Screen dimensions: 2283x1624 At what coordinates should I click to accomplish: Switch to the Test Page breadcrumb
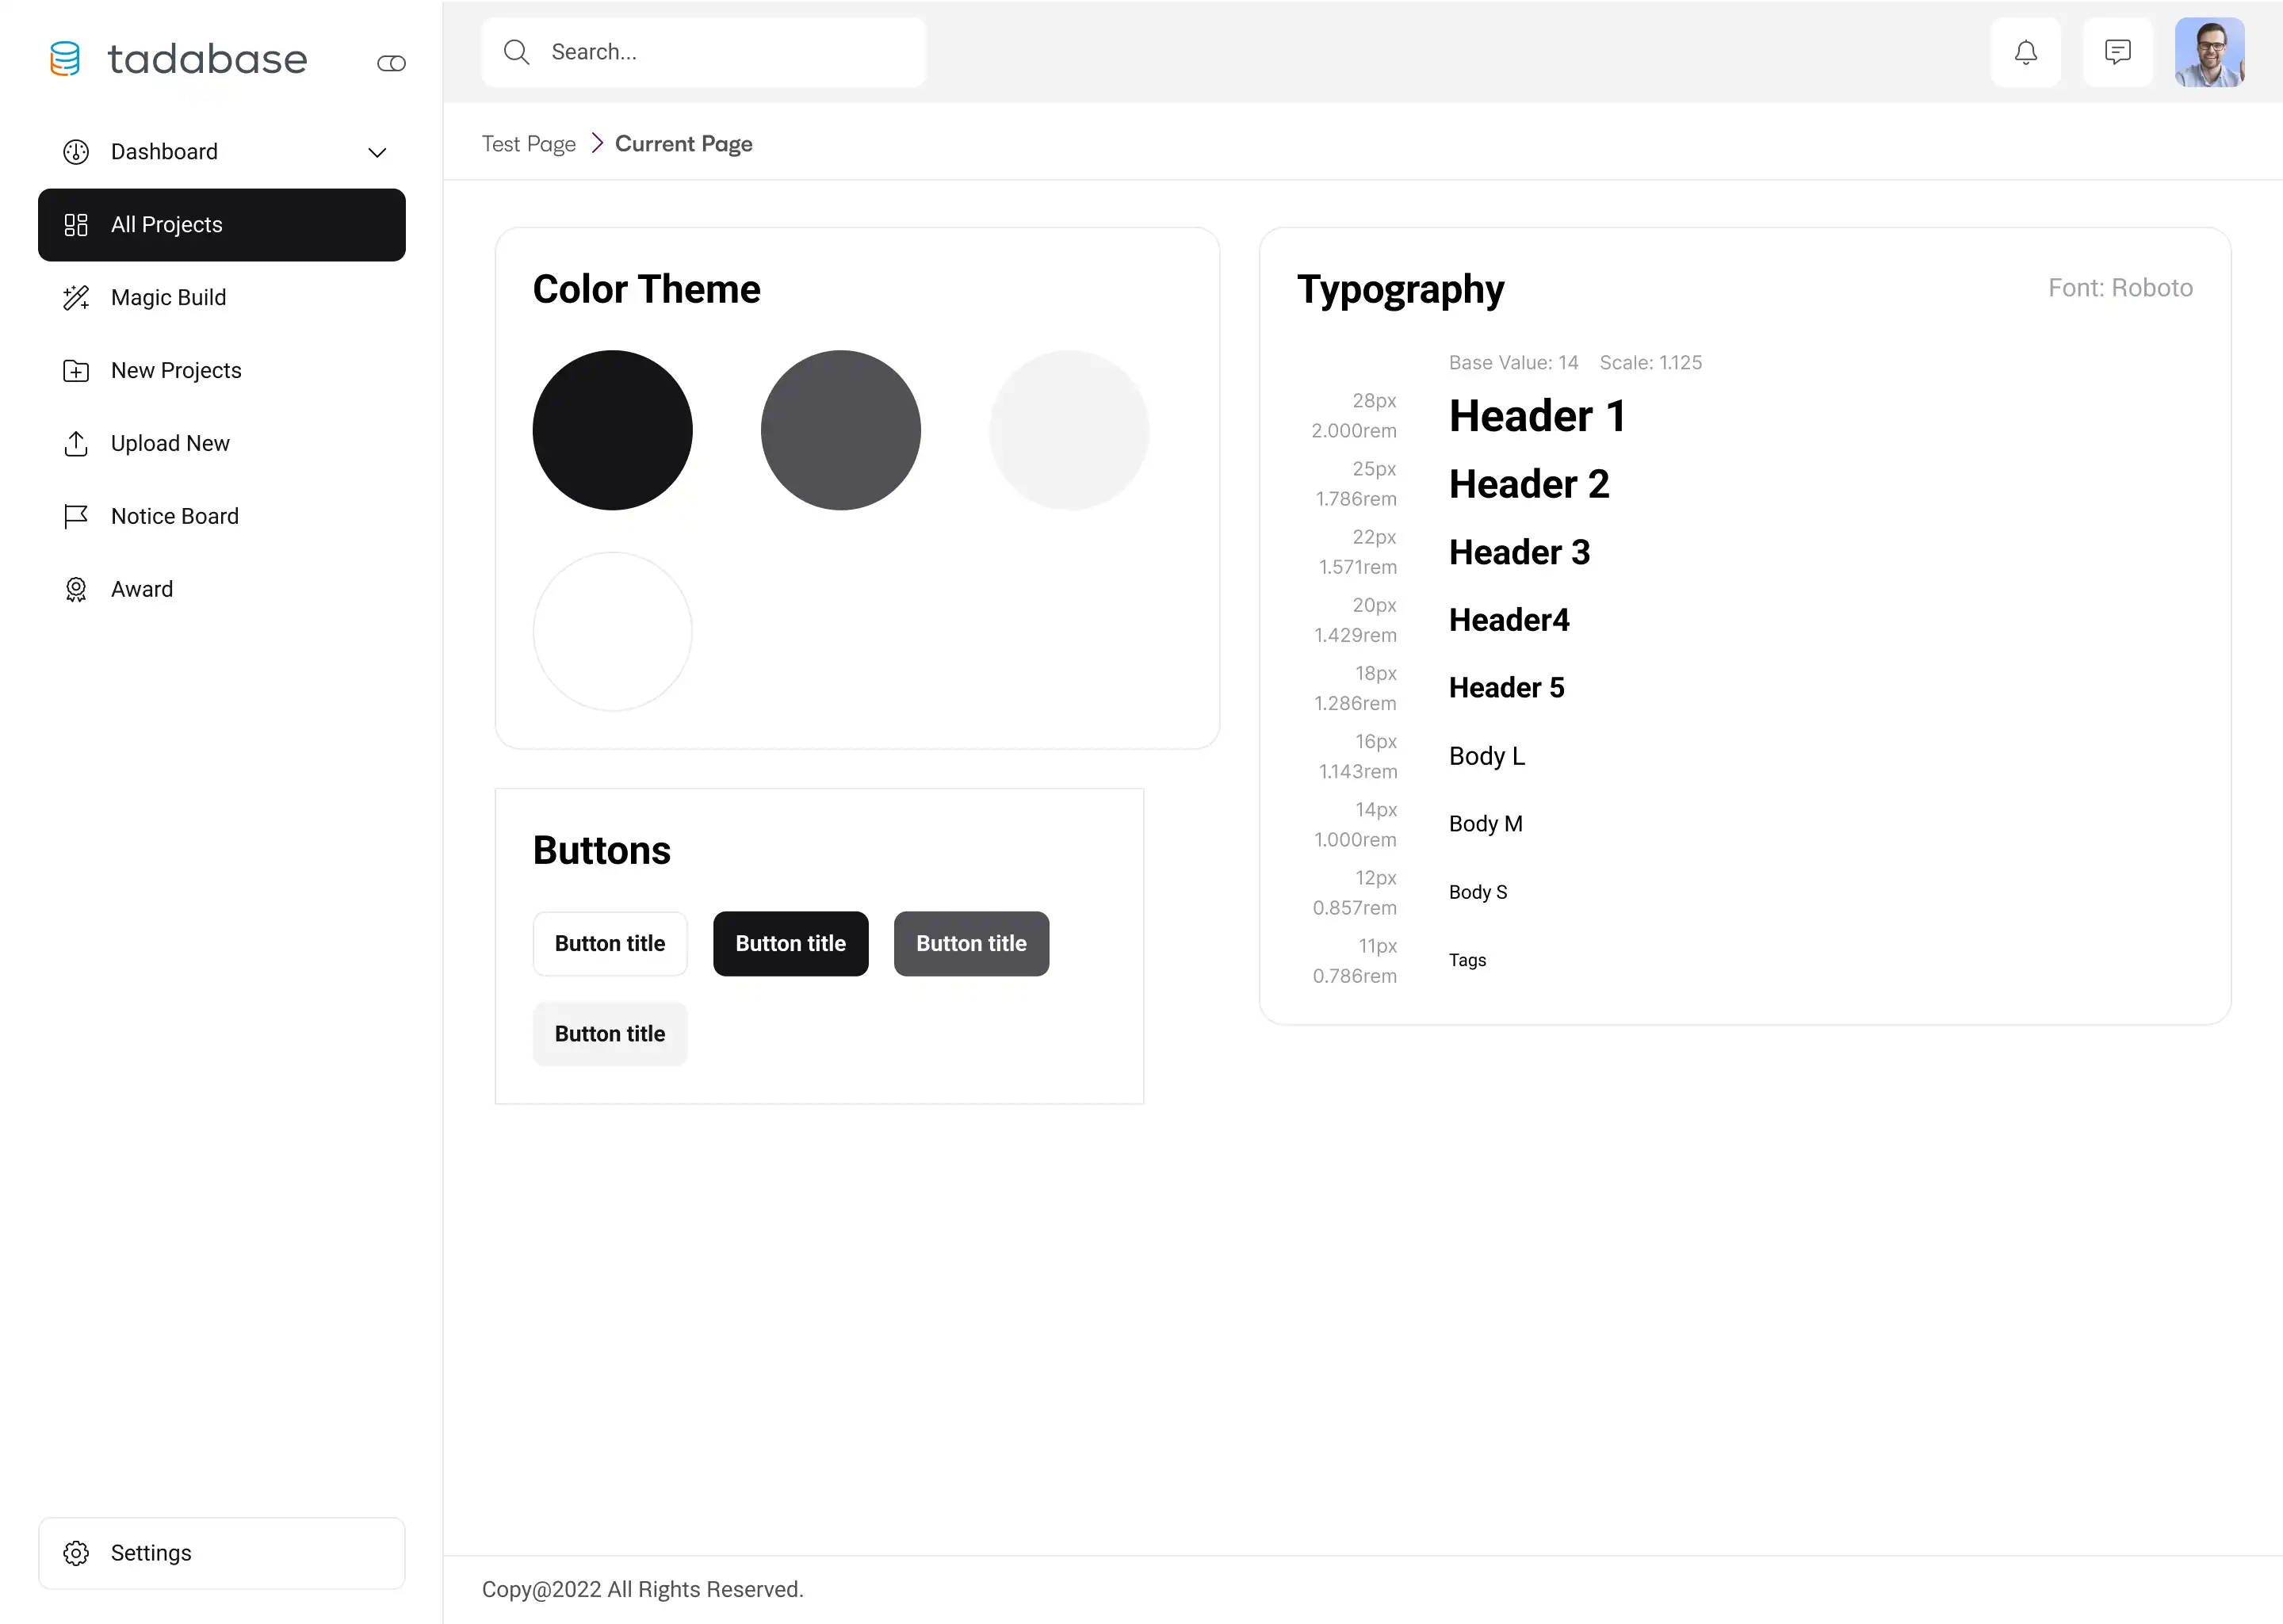528,143
